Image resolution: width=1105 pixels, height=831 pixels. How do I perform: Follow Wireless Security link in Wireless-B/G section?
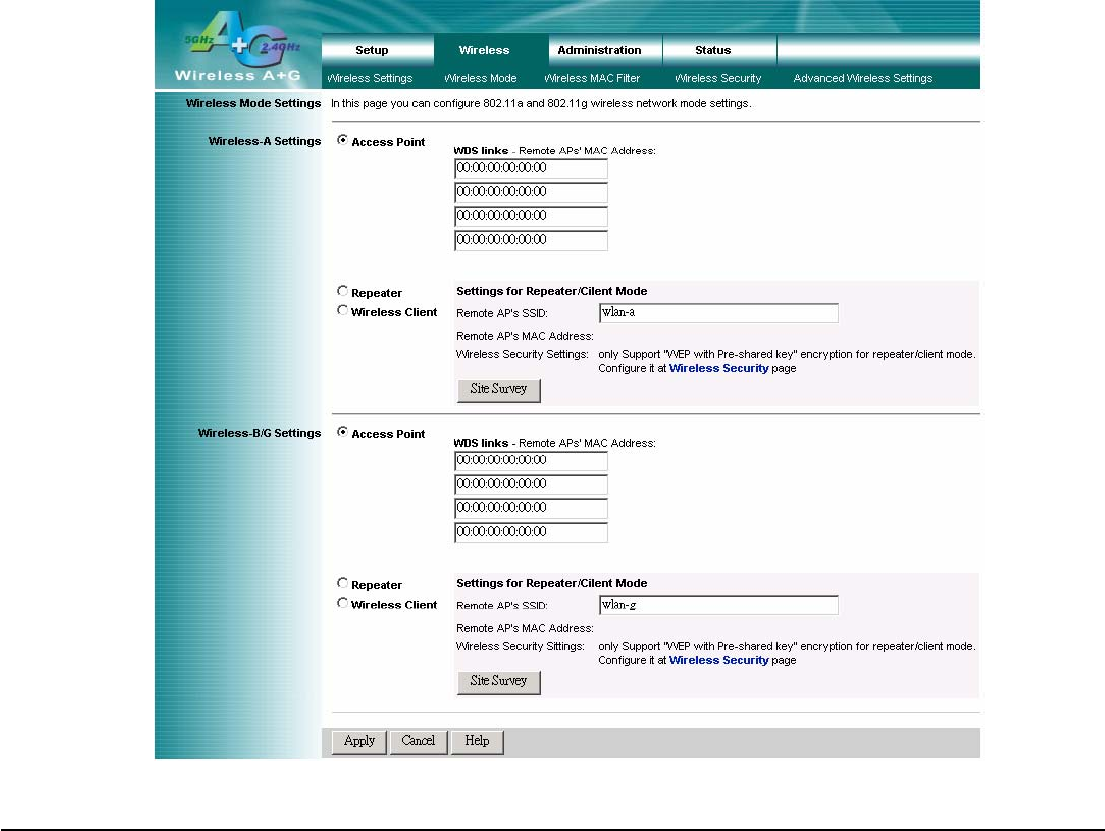pyautogui.click(x=718, y=660)
